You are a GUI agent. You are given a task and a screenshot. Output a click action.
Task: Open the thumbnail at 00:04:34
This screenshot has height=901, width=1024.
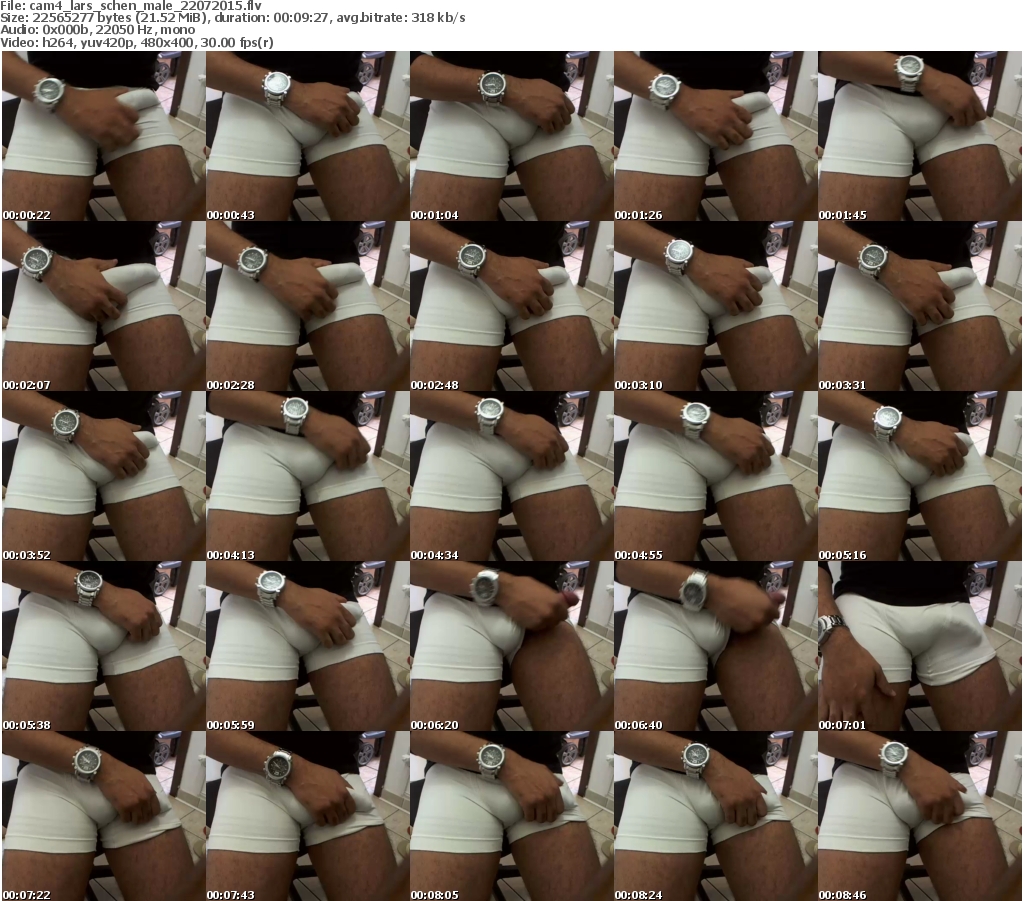(x=511, y=476)
